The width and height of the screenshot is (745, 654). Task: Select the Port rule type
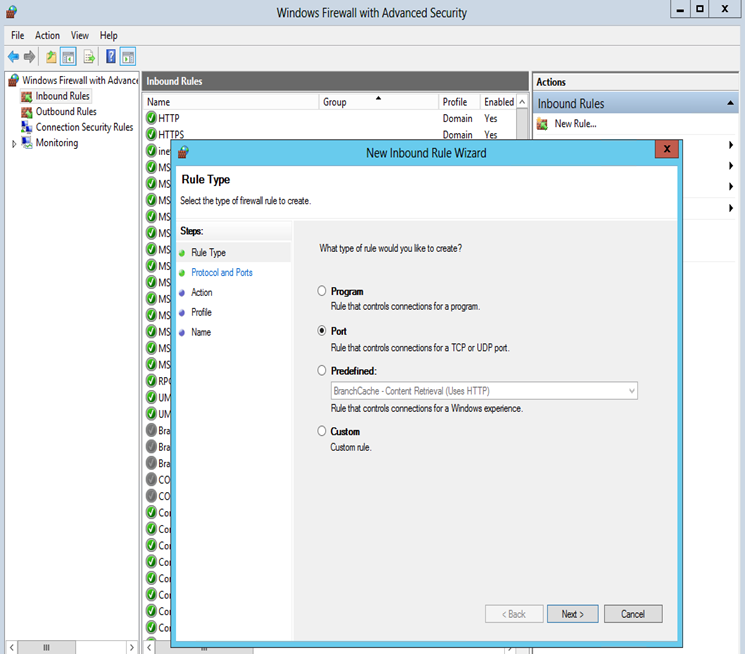point(322,330)
